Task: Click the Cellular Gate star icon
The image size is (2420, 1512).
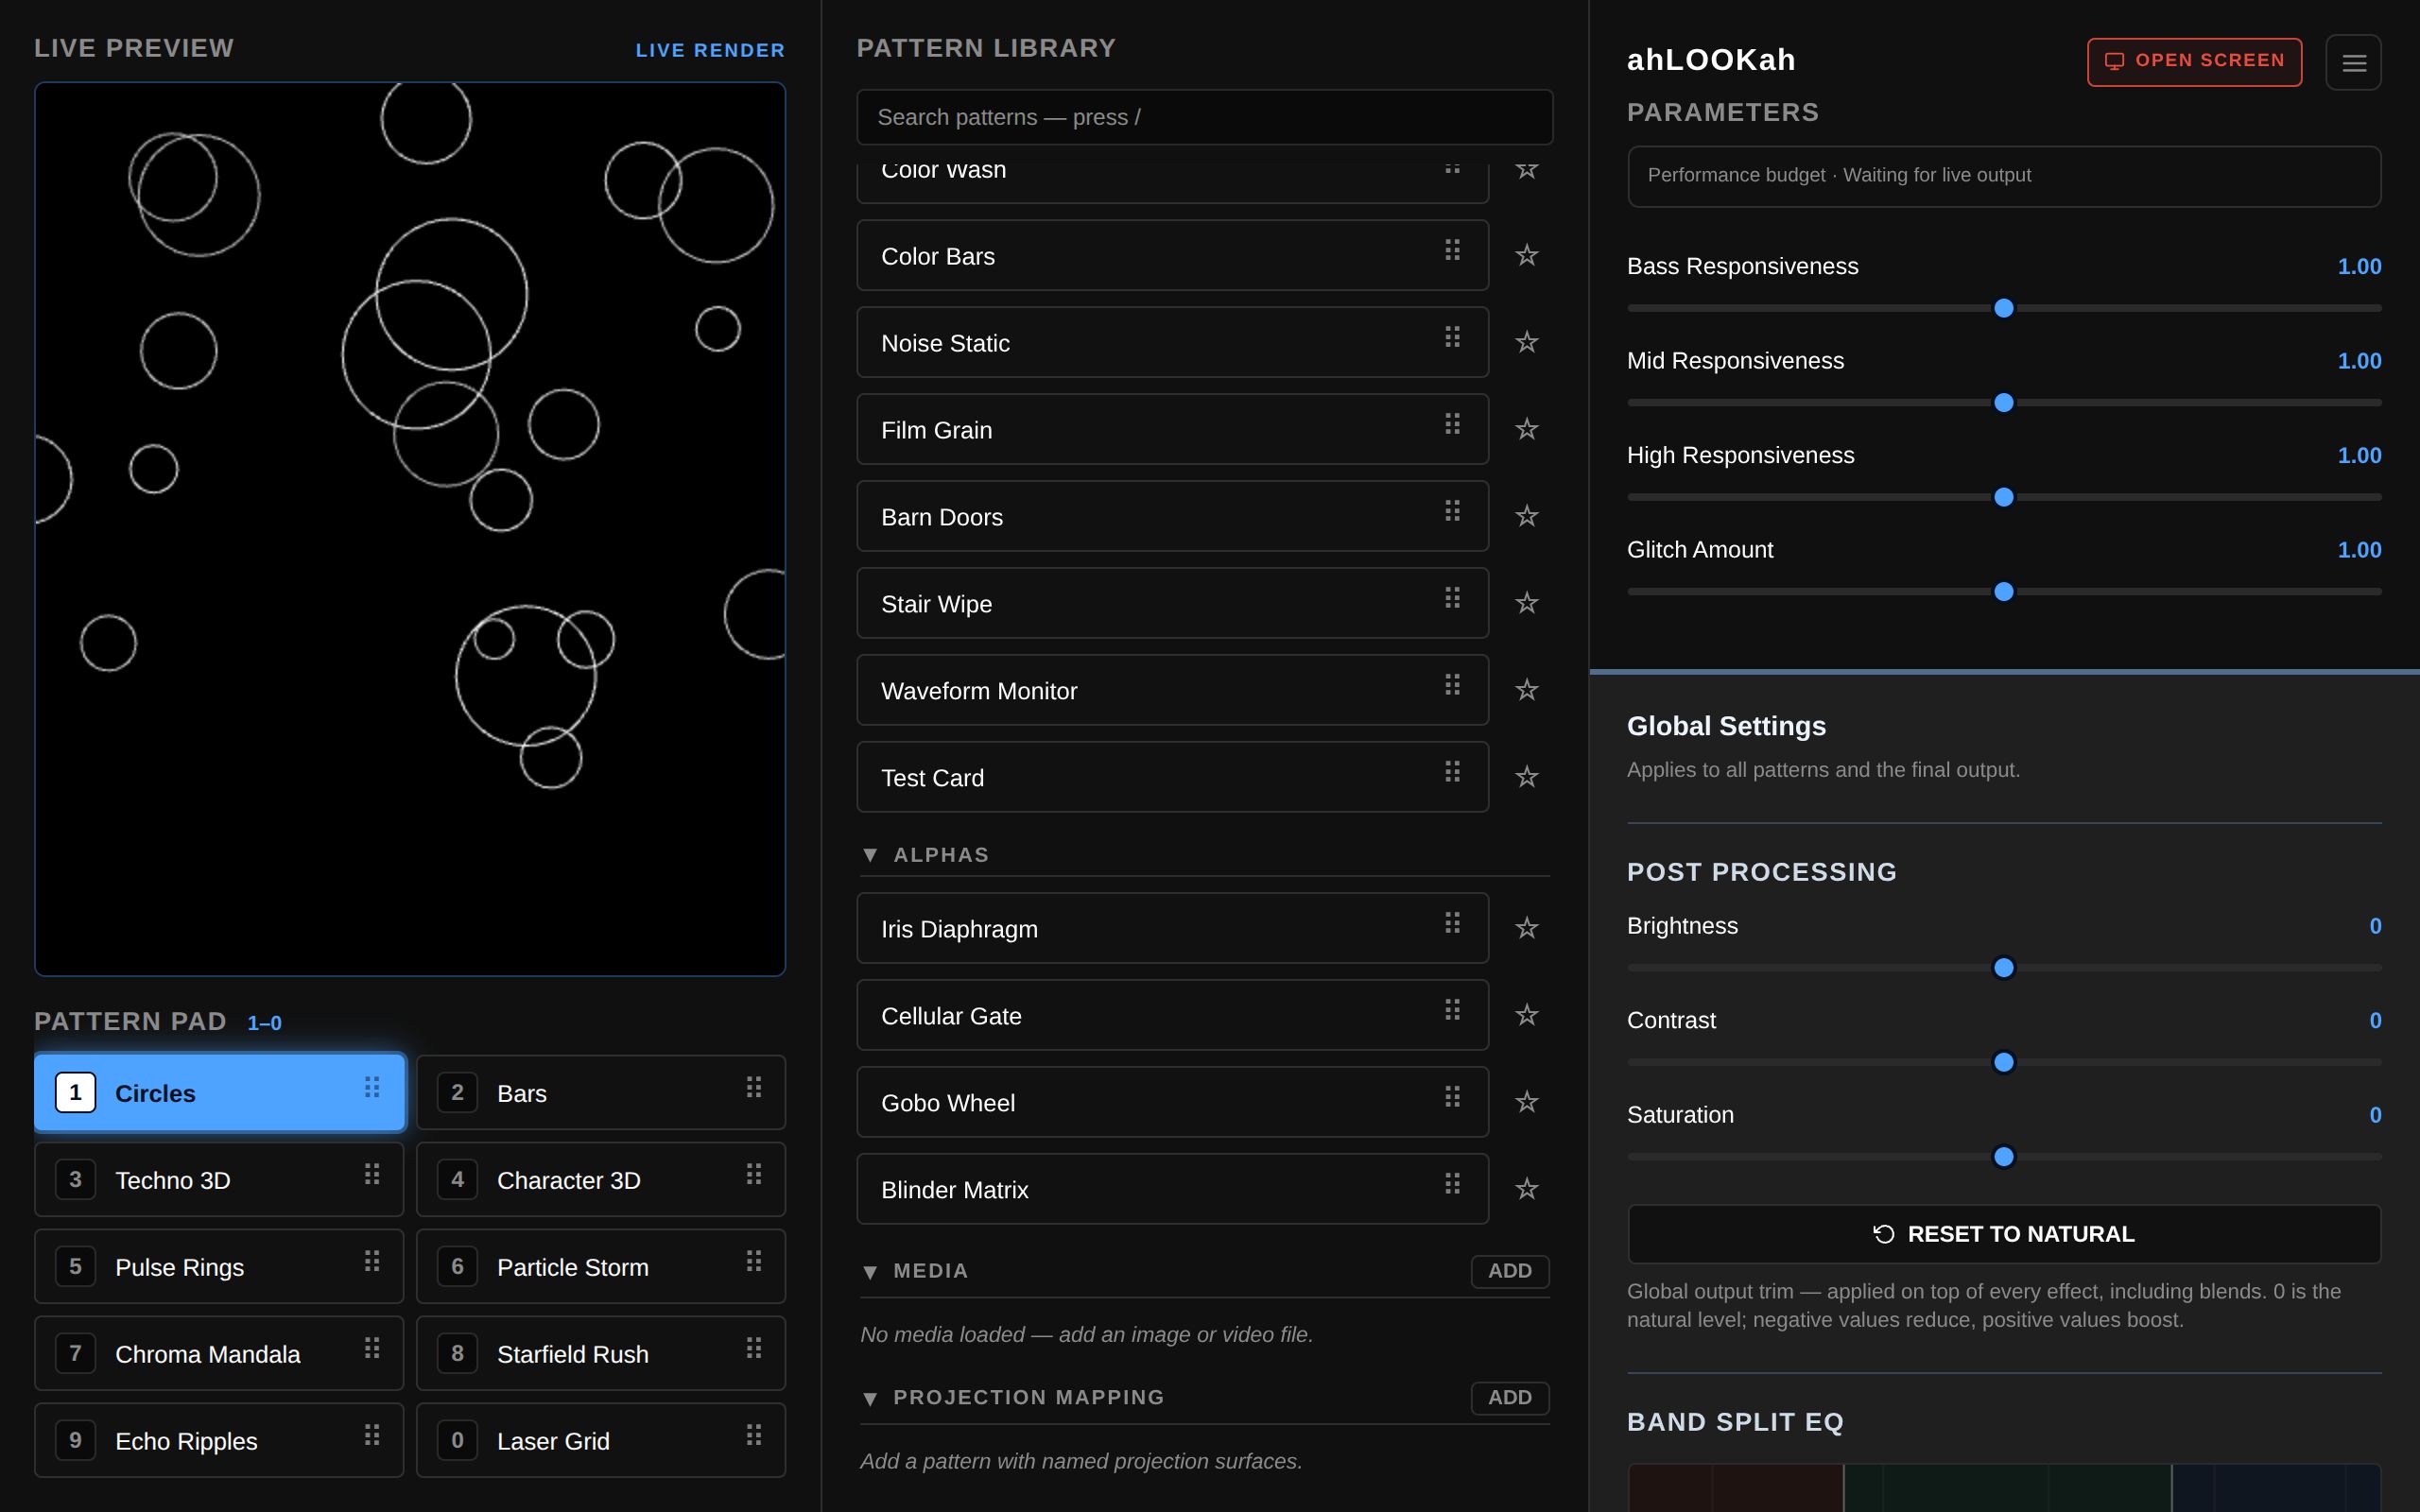Action: click(1526, 1015)
